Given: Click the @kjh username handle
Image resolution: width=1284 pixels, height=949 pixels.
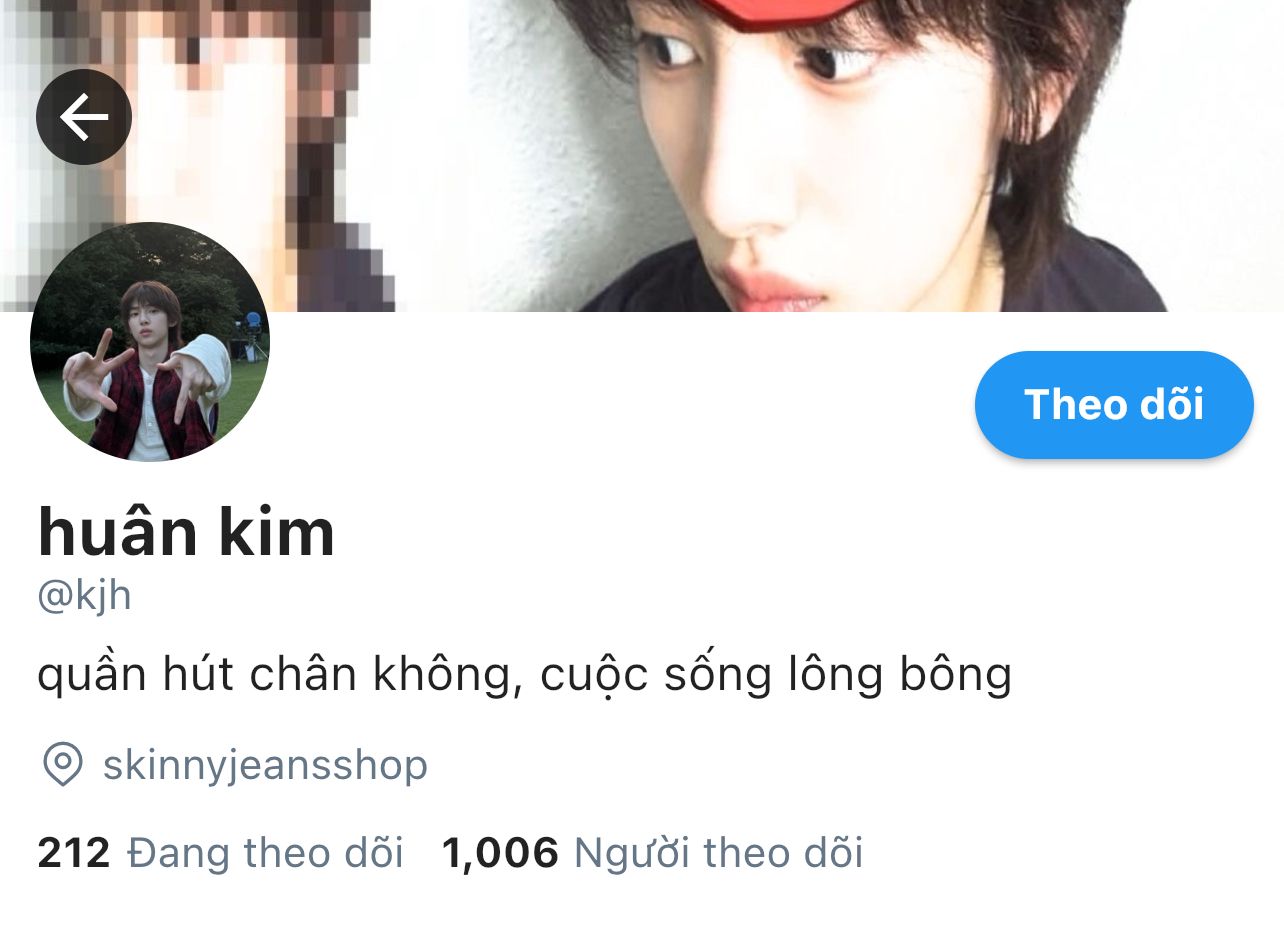Looking at the screenshot, I should [x=84, y=596].
